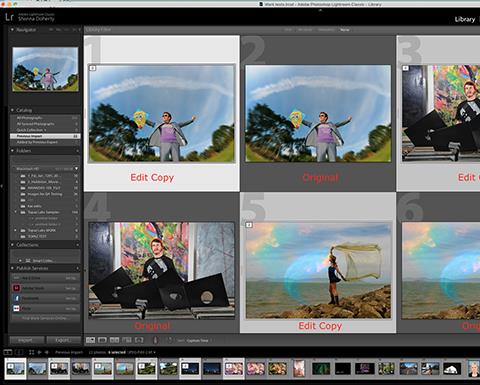
Task: Expand the Smart Collections set
Action: (x=20, y=260)
